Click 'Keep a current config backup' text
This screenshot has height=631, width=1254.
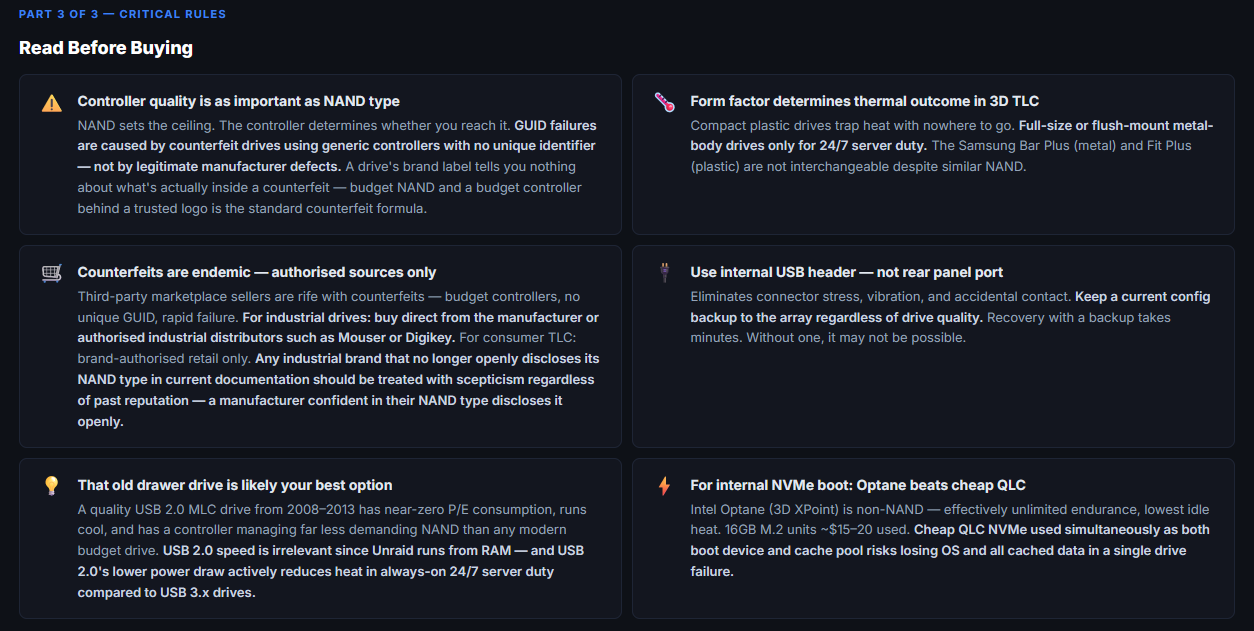pyautogui.click(x=951, y=307)
